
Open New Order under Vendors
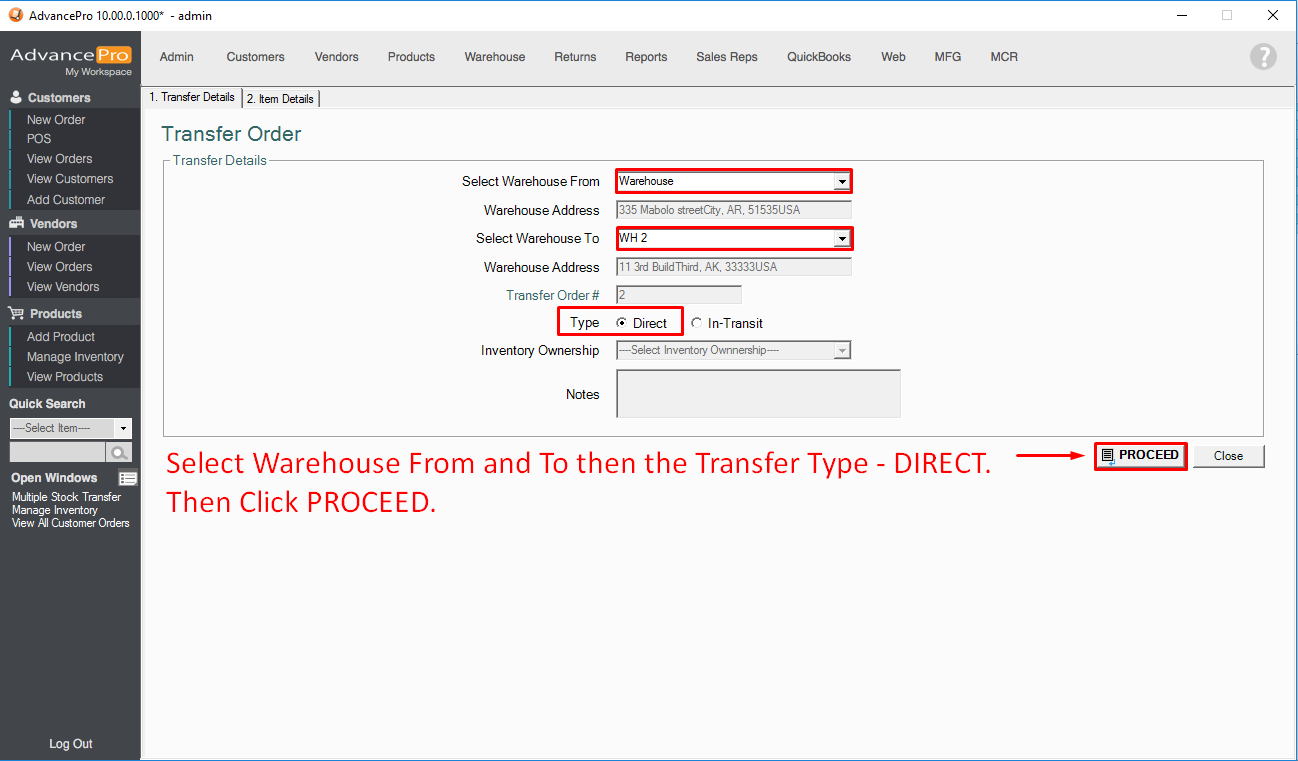56,247
